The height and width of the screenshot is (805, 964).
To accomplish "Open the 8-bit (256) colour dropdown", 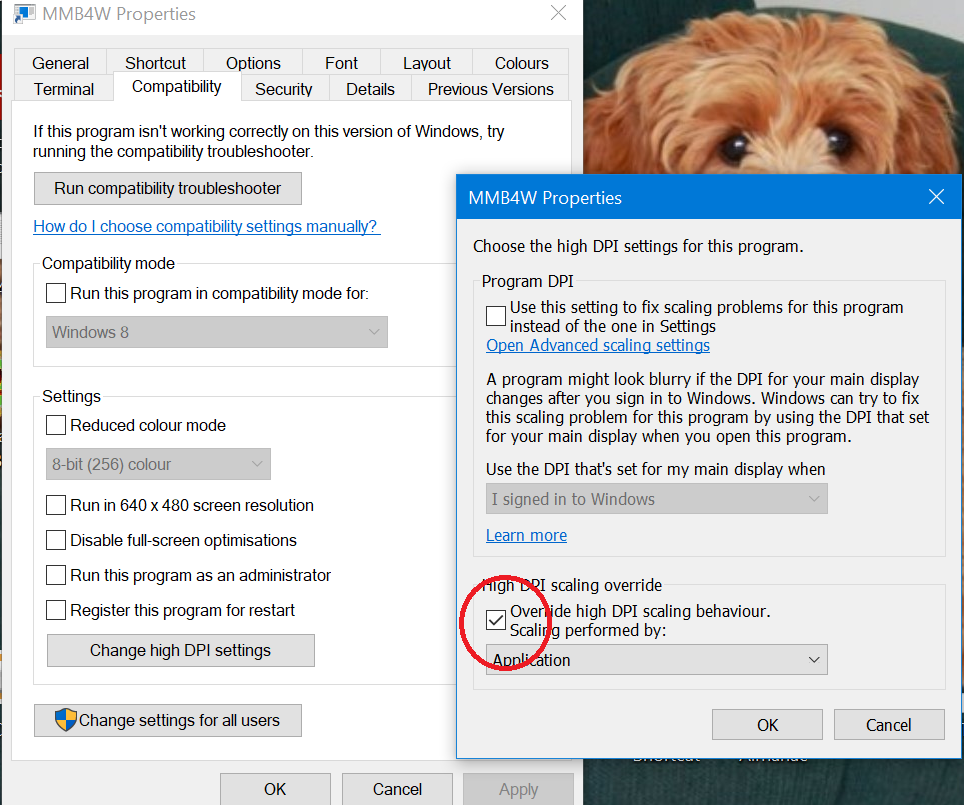I will 158,464.
